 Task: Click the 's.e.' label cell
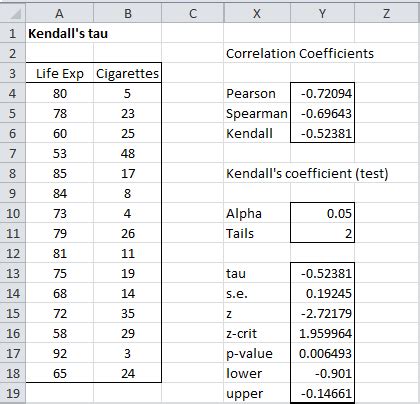[x=257, y=293]
